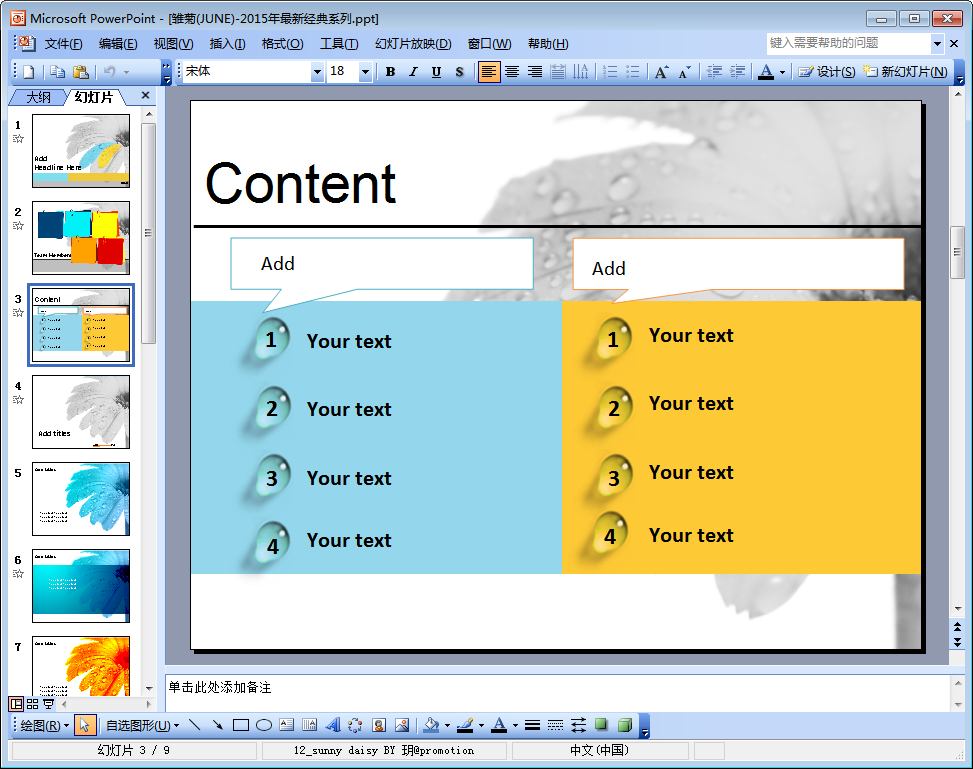The image size is (973, 769).
Task: Toggle bulleted list
Action: (x=633, y=72)
